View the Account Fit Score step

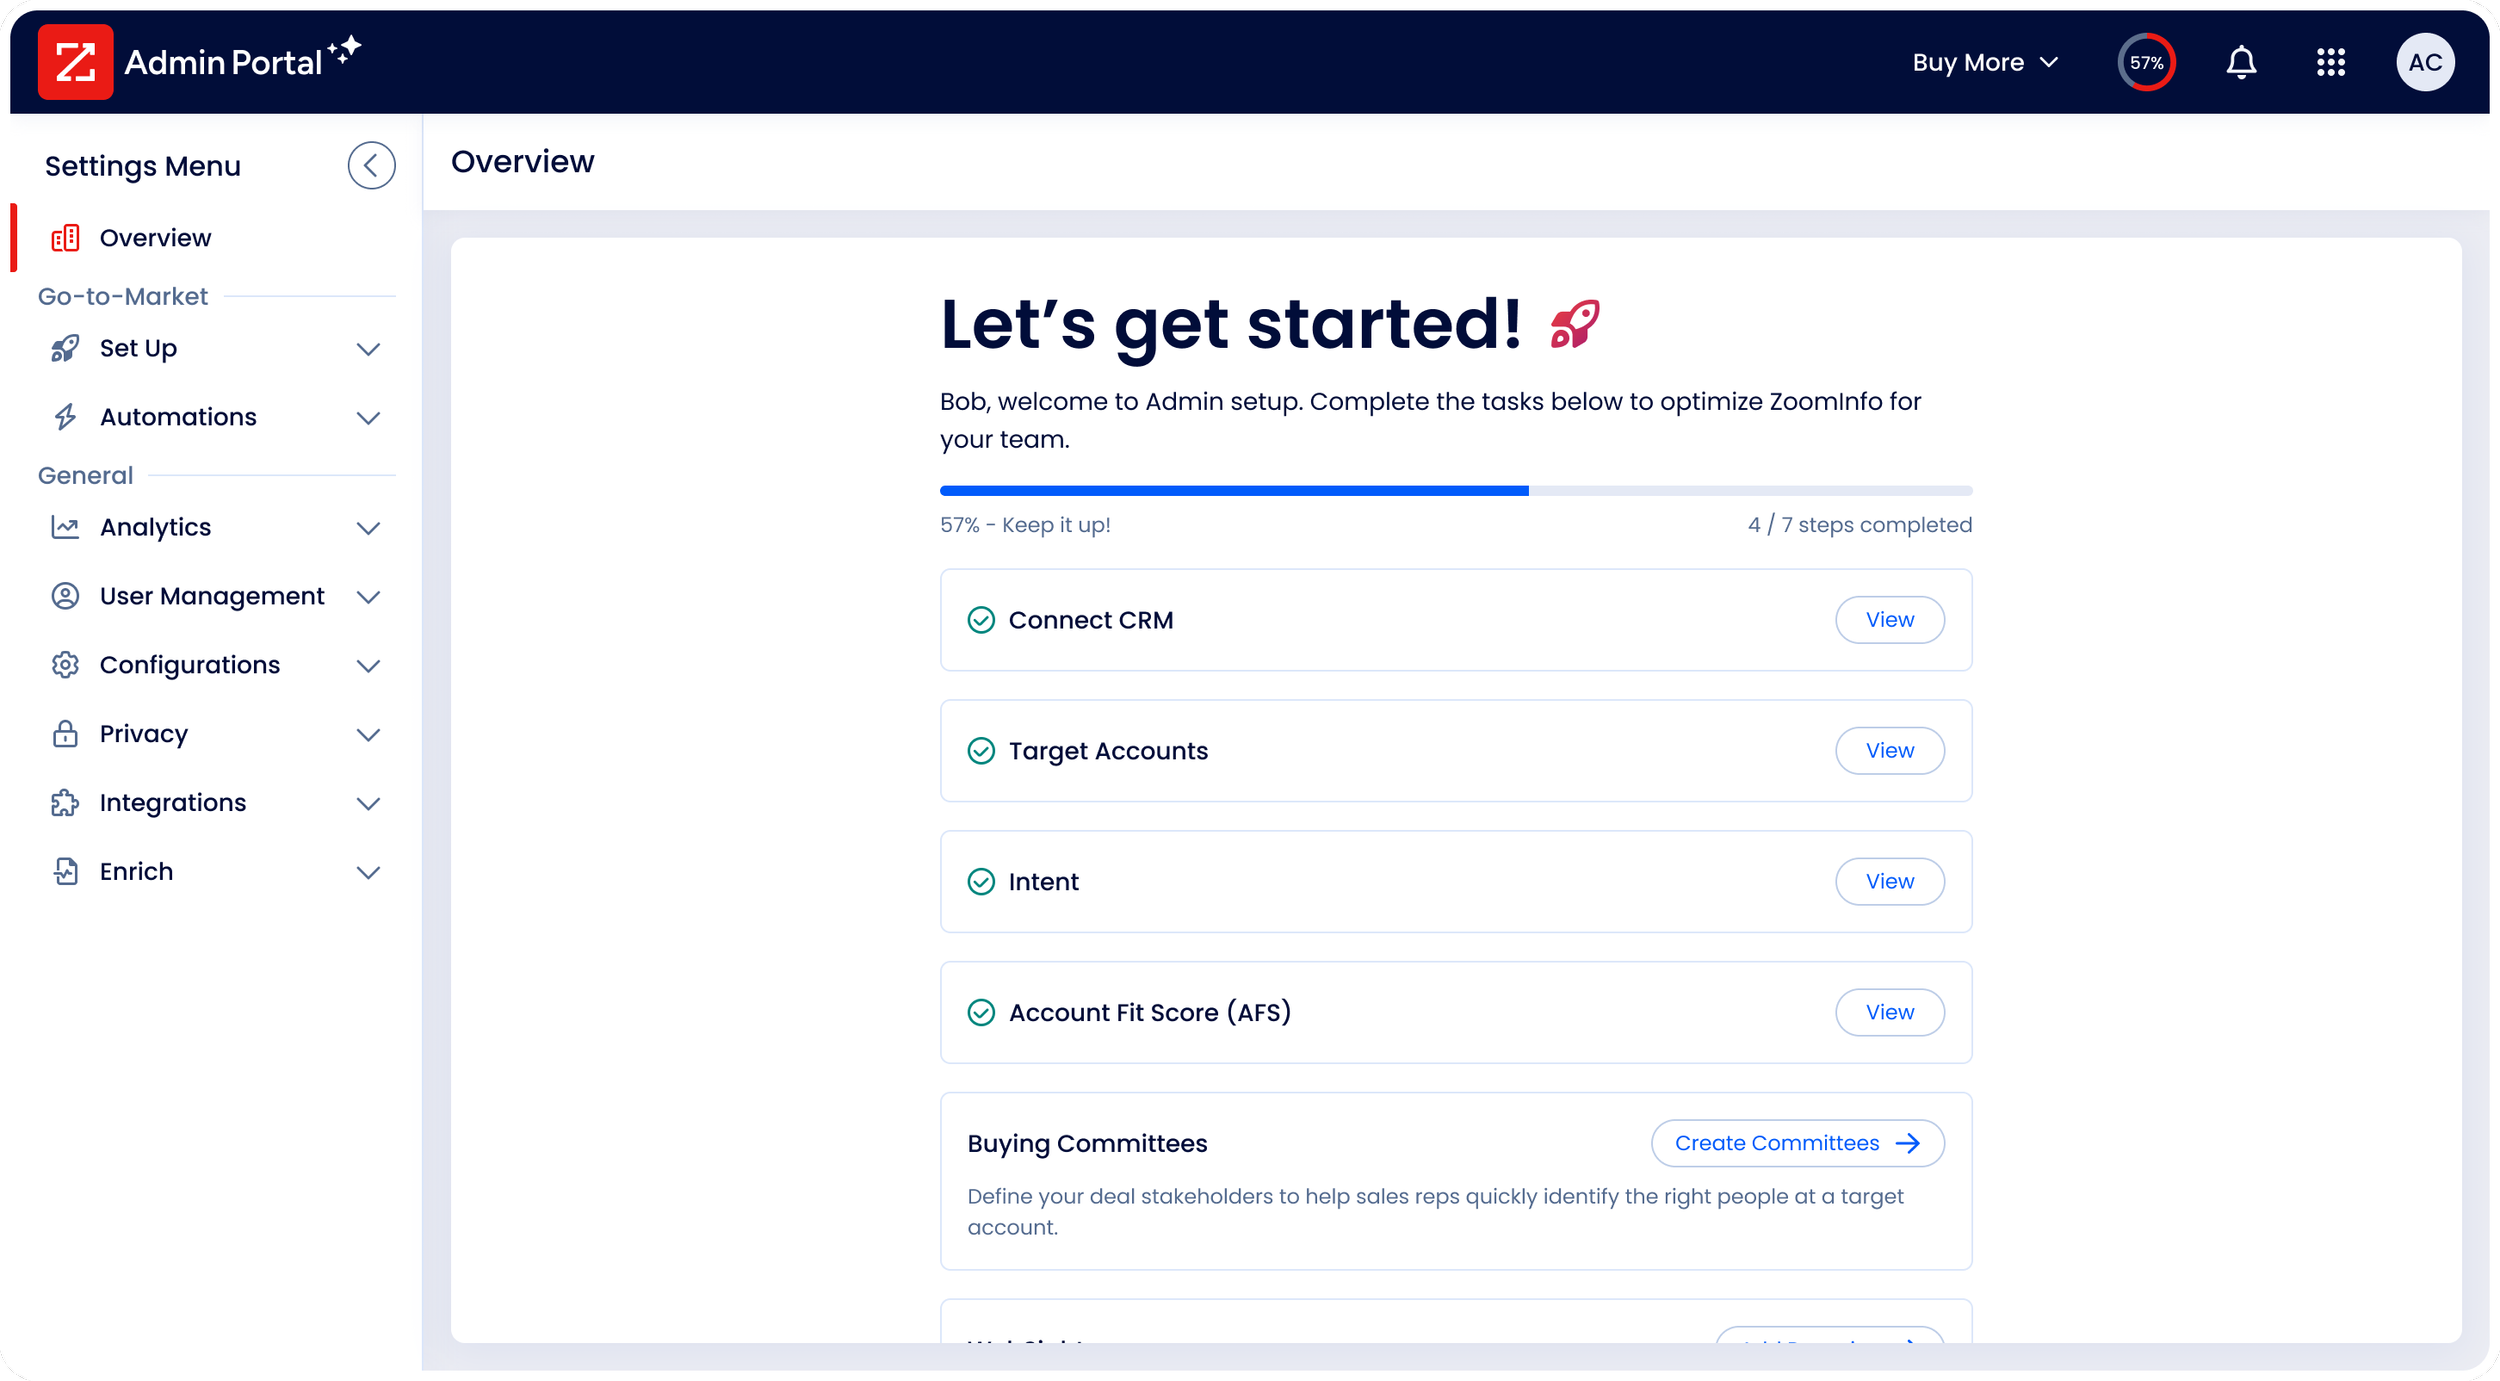pos(1889,1012)
